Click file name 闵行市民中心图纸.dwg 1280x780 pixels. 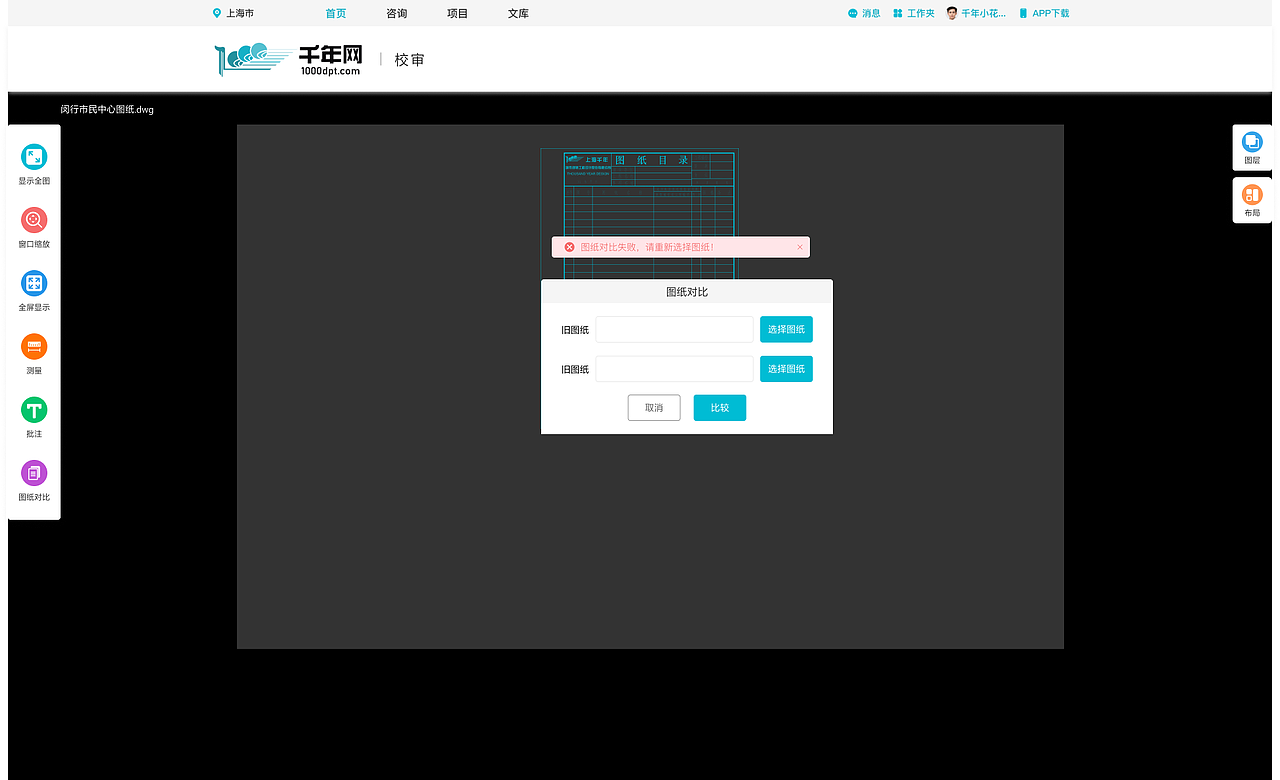[107, 109]
